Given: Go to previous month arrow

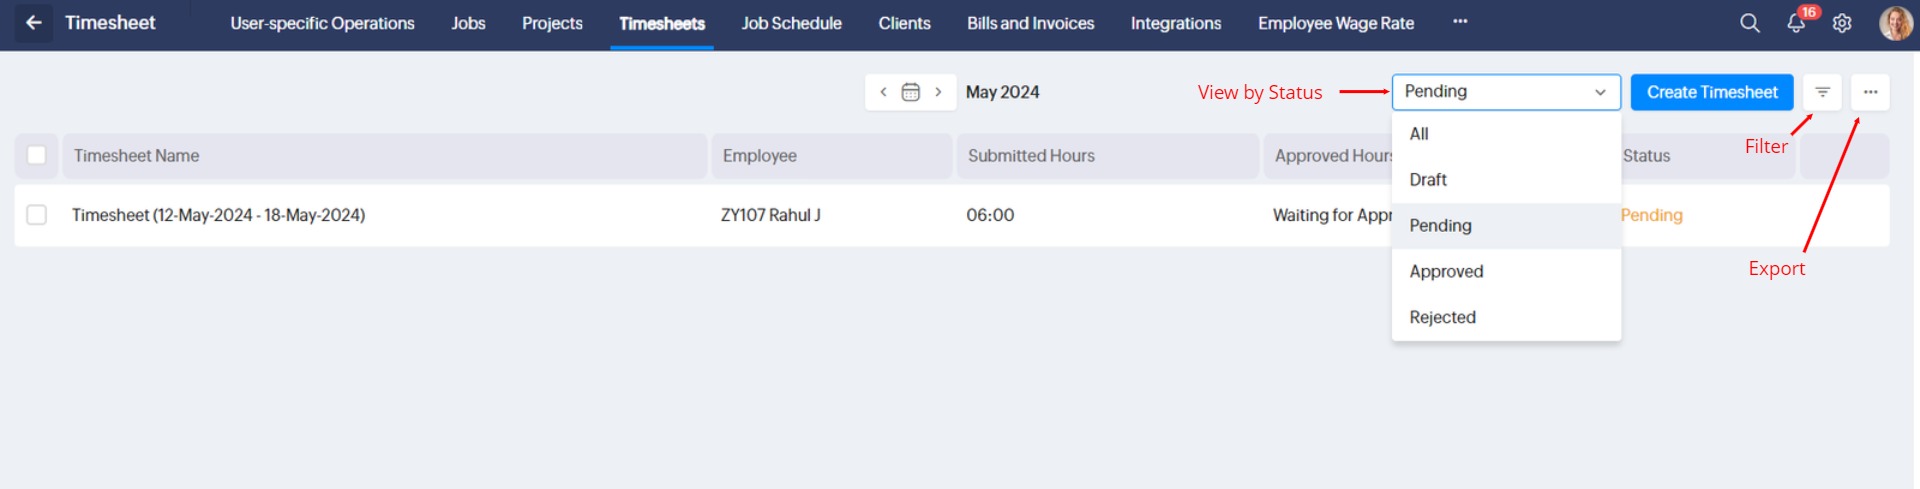Looking at the screenshot, I should (883, 92).
